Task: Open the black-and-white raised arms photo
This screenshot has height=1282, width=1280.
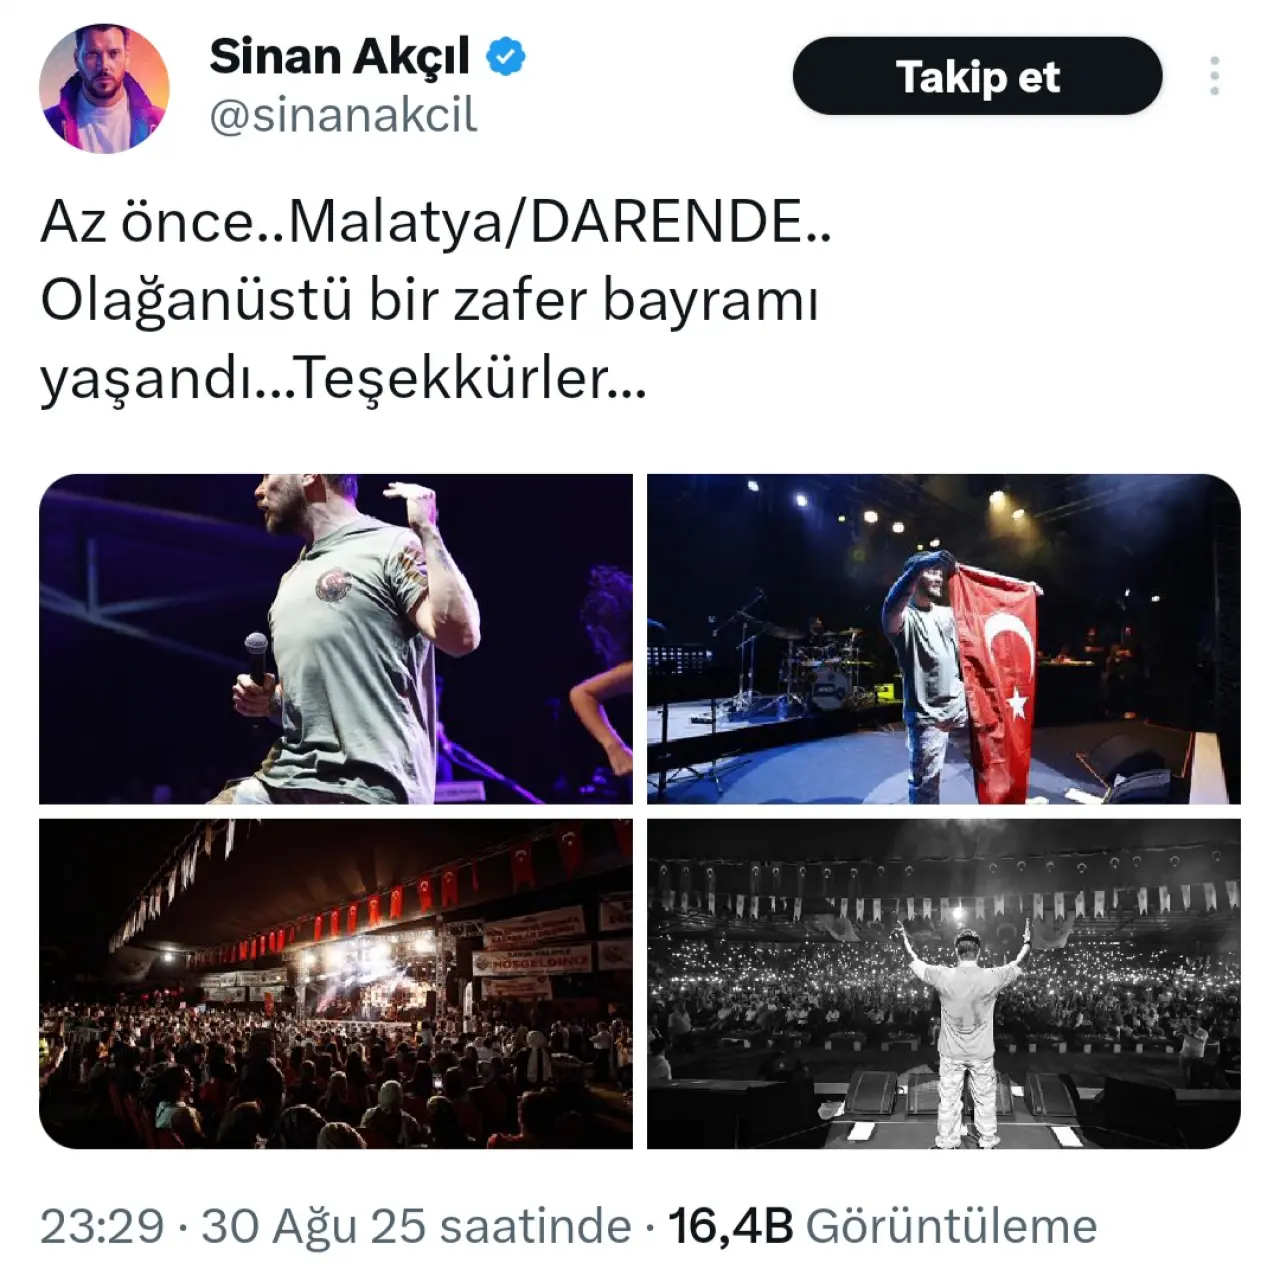Action: tap(943, 984)
